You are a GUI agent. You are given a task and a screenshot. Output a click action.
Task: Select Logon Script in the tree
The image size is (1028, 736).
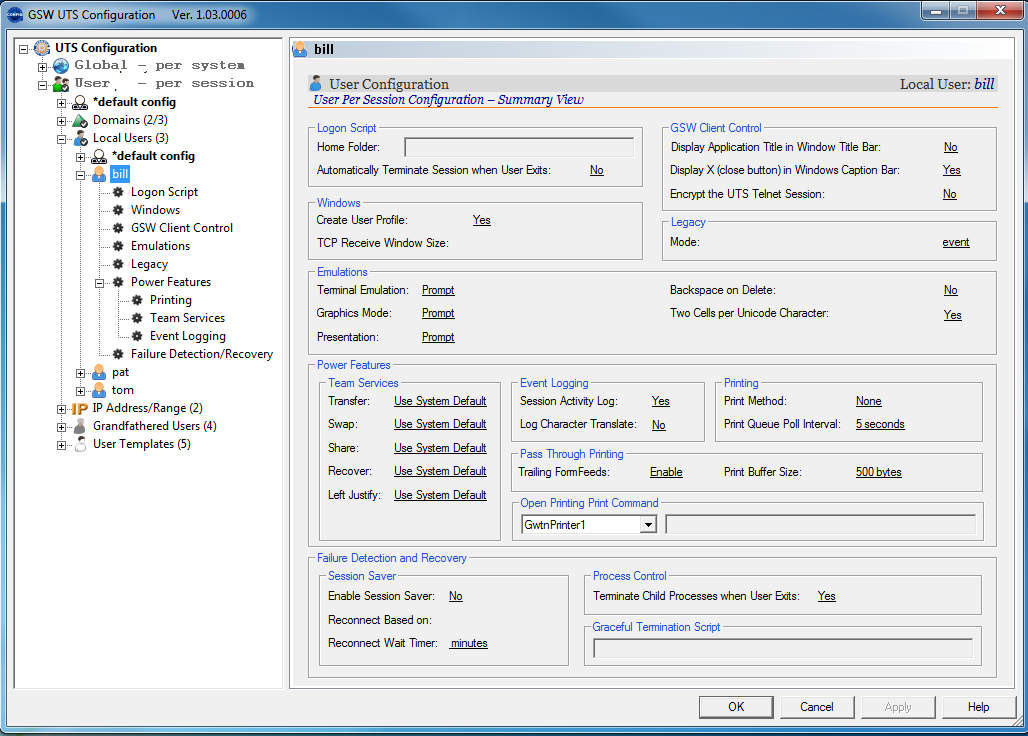coord(164,192)
